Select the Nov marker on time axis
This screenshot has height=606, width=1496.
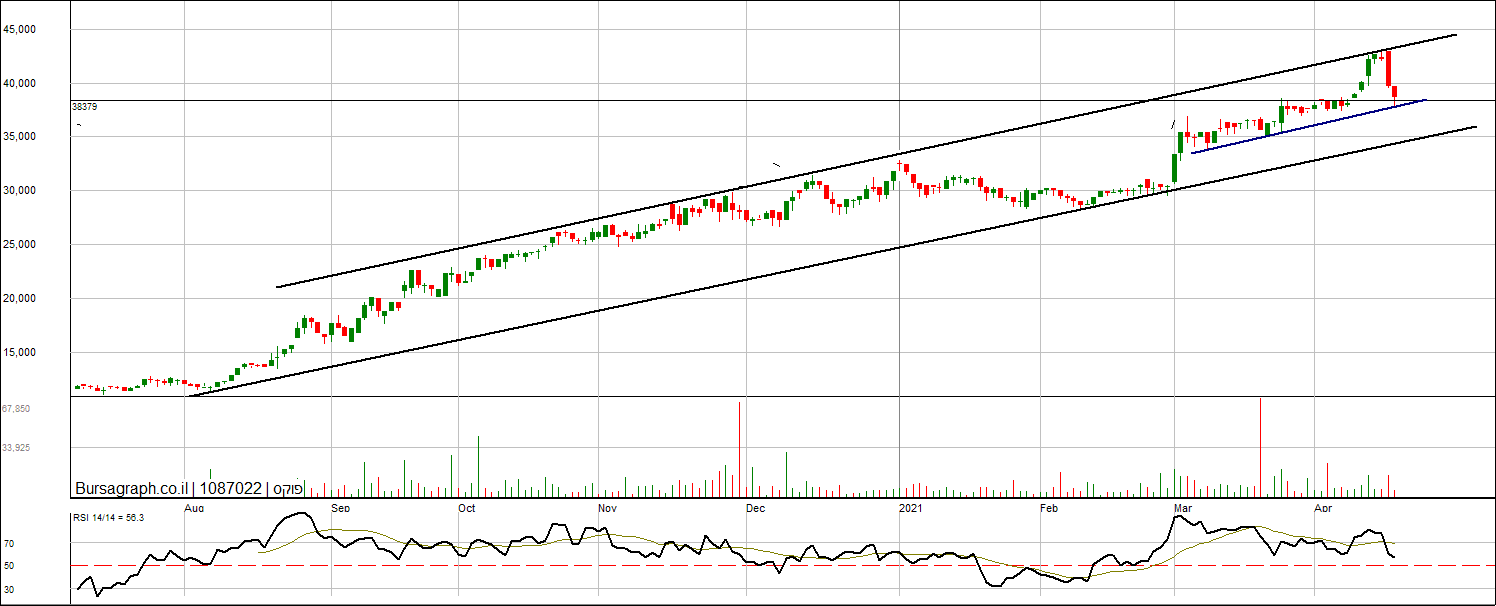[607, 508]
